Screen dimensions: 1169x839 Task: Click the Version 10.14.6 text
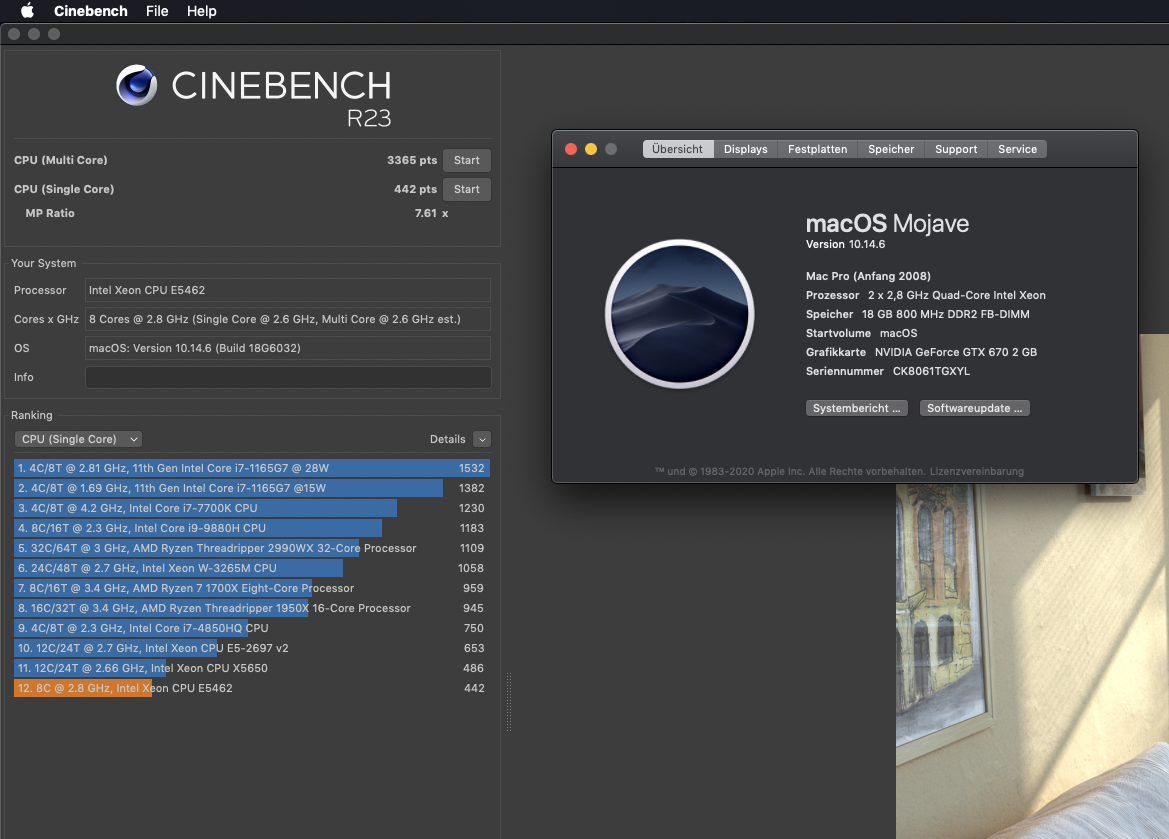click(845, 245)
